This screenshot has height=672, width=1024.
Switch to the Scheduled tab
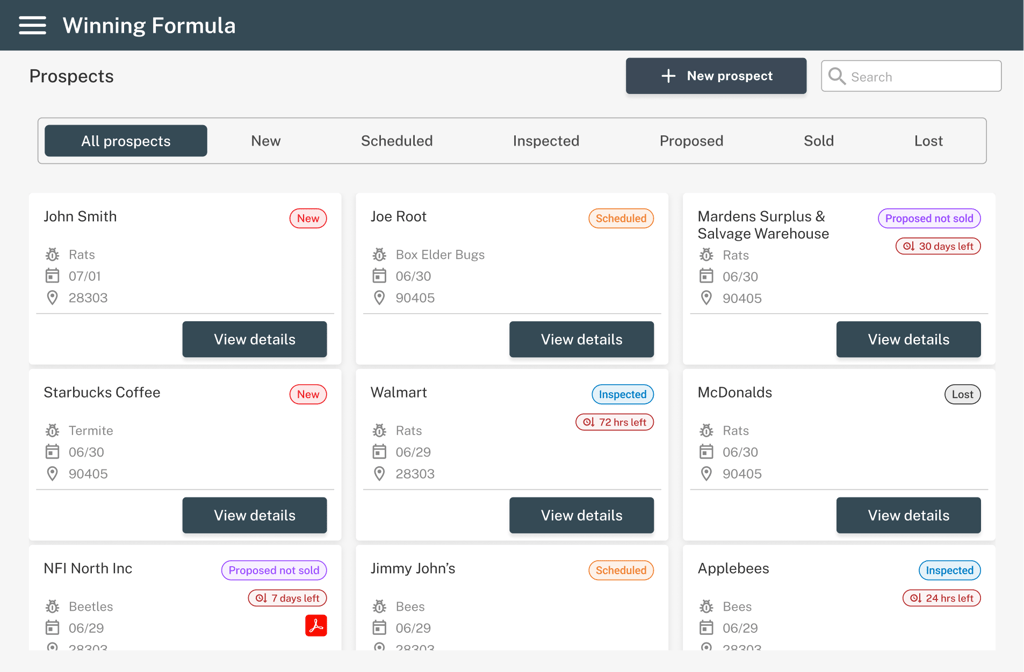[x=397, y=141]
